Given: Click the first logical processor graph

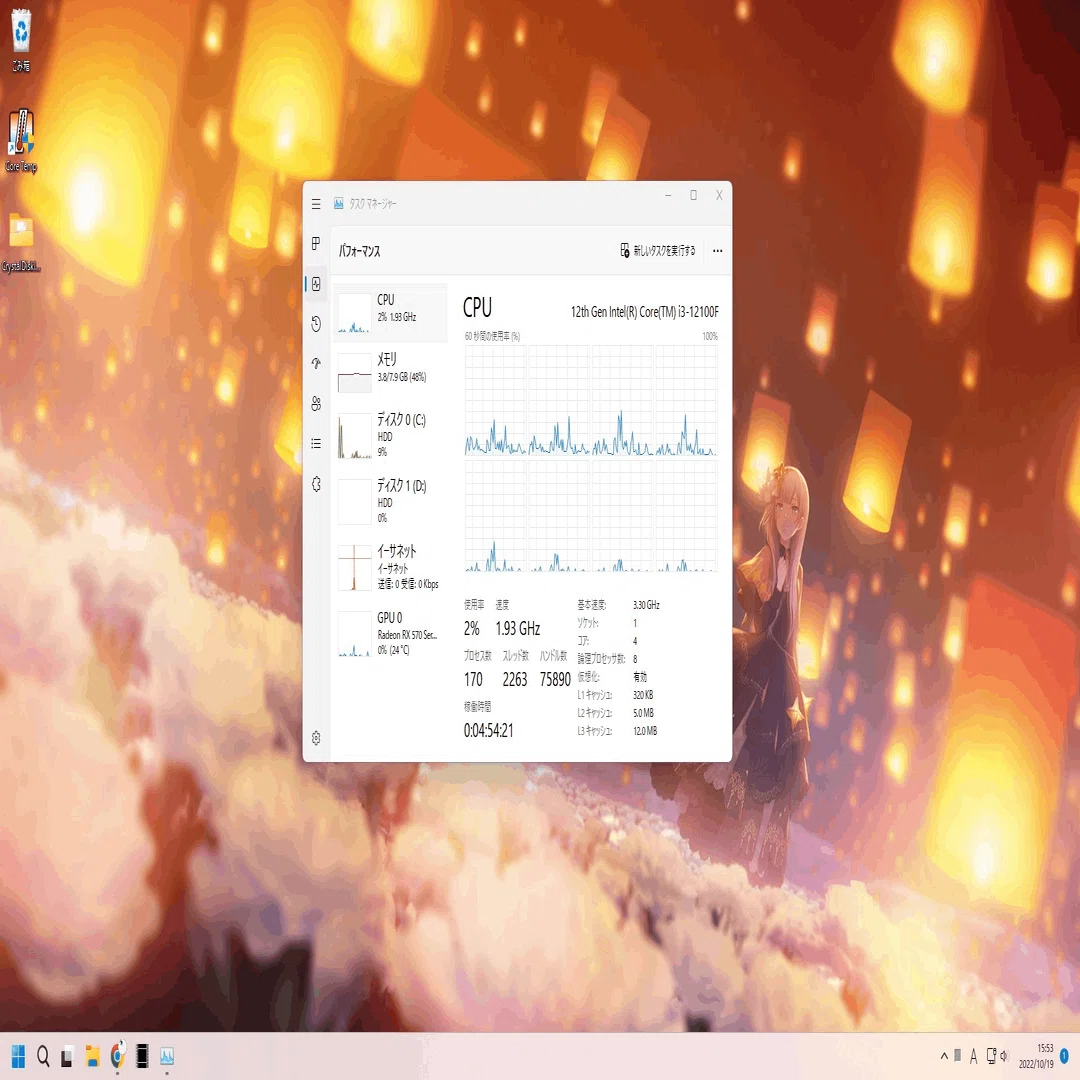Looking at the screenshot, I should click(x=495, y=400).
